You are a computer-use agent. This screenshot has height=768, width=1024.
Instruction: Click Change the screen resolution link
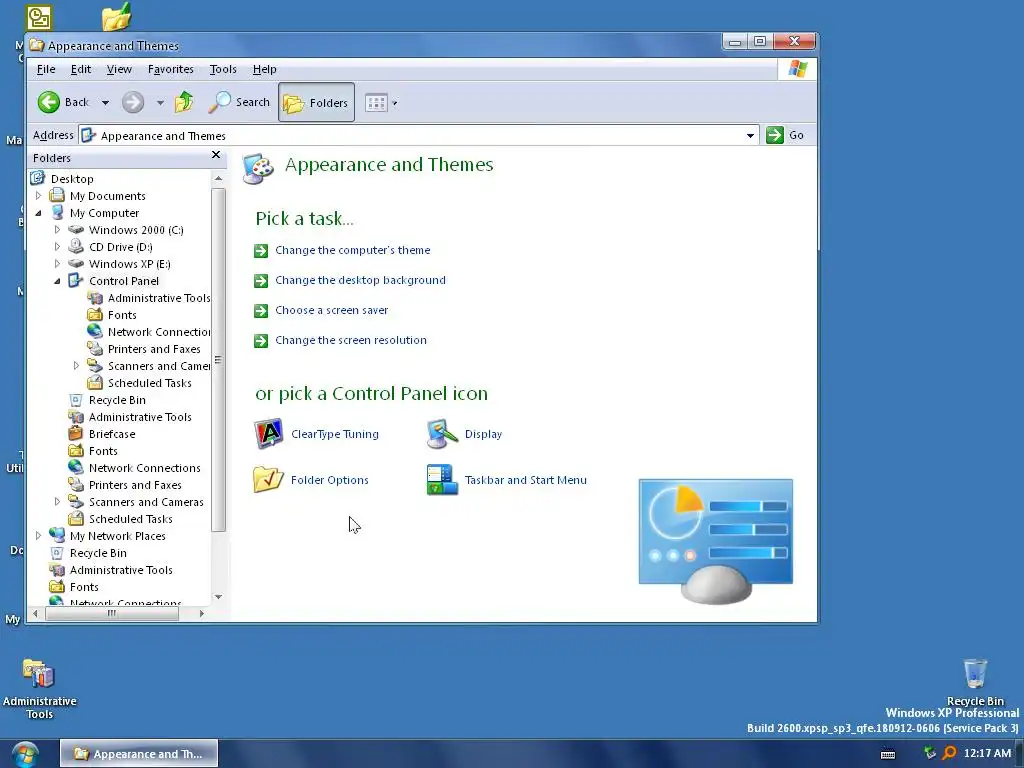pyautogui.click(x=351, y=340)
